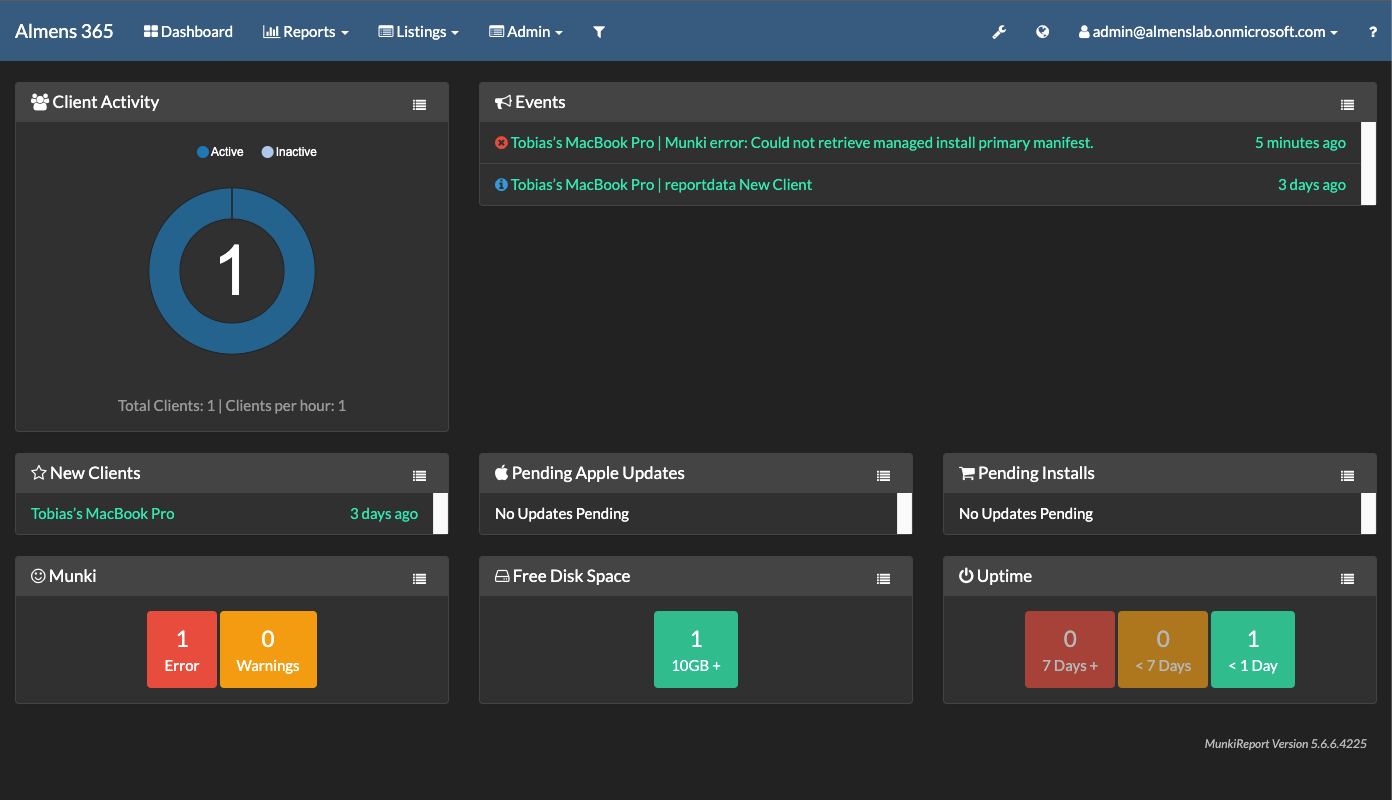Click the red 1 Error button
1392x800 pixels.
coord(182,650)
